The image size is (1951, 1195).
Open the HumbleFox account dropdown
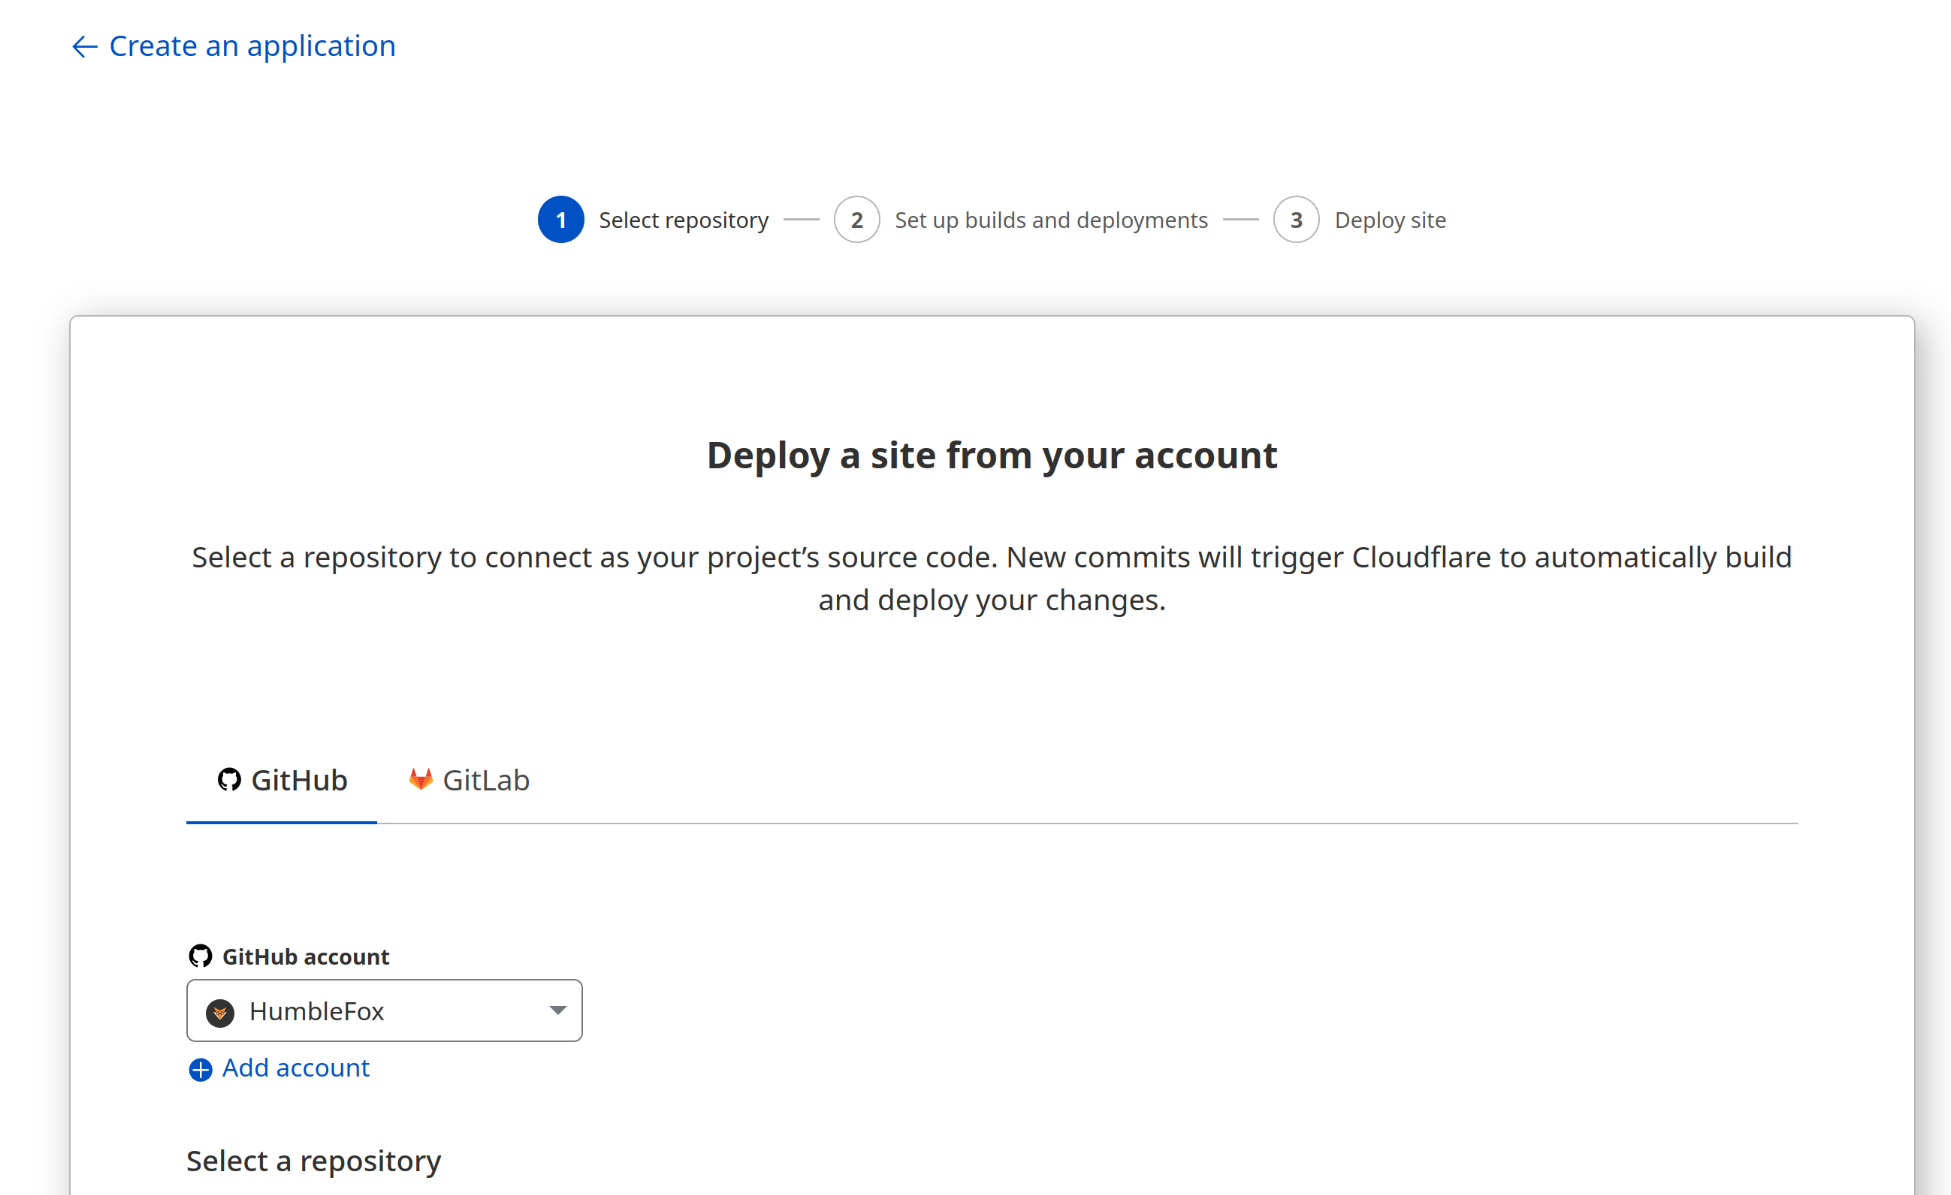tap(384, 1011)
